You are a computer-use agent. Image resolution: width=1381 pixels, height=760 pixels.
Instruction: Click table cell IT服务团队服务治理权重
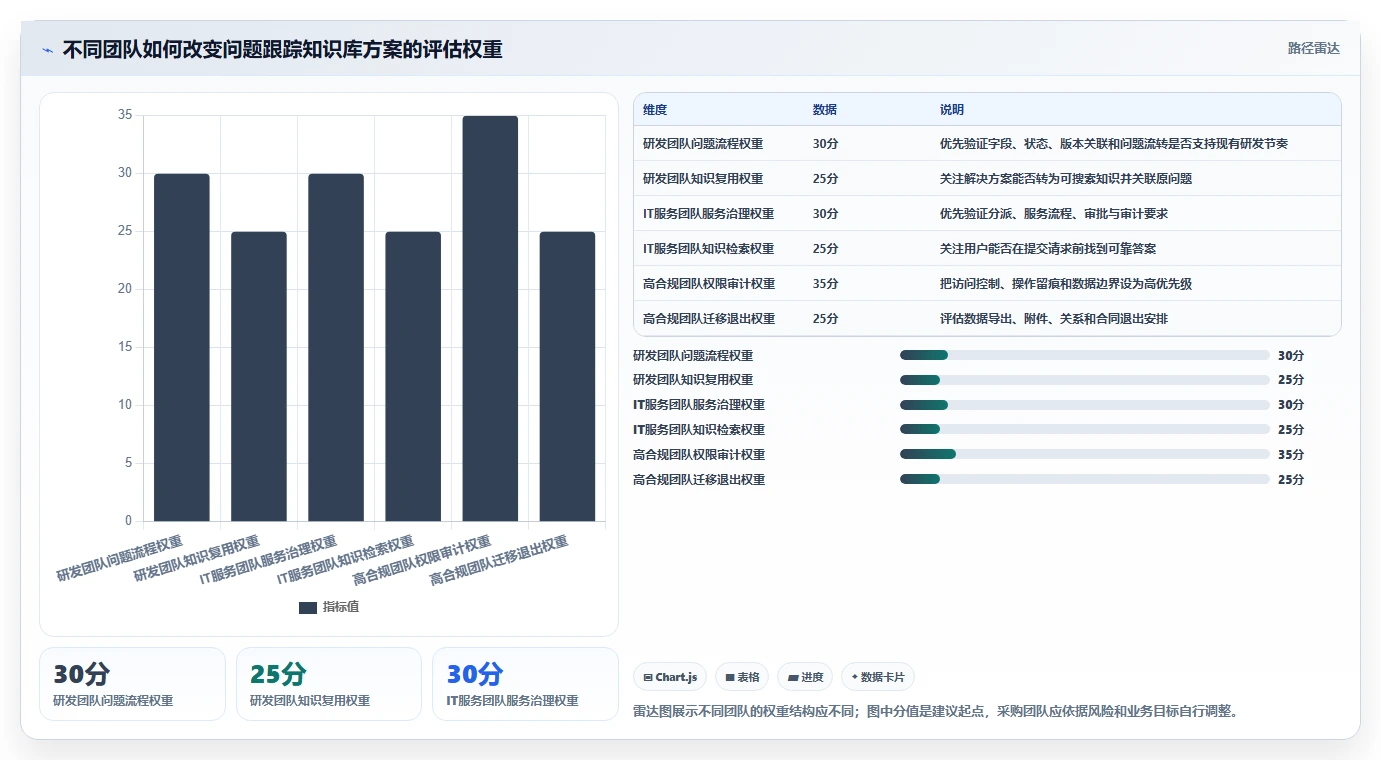(x=708, y=214)
